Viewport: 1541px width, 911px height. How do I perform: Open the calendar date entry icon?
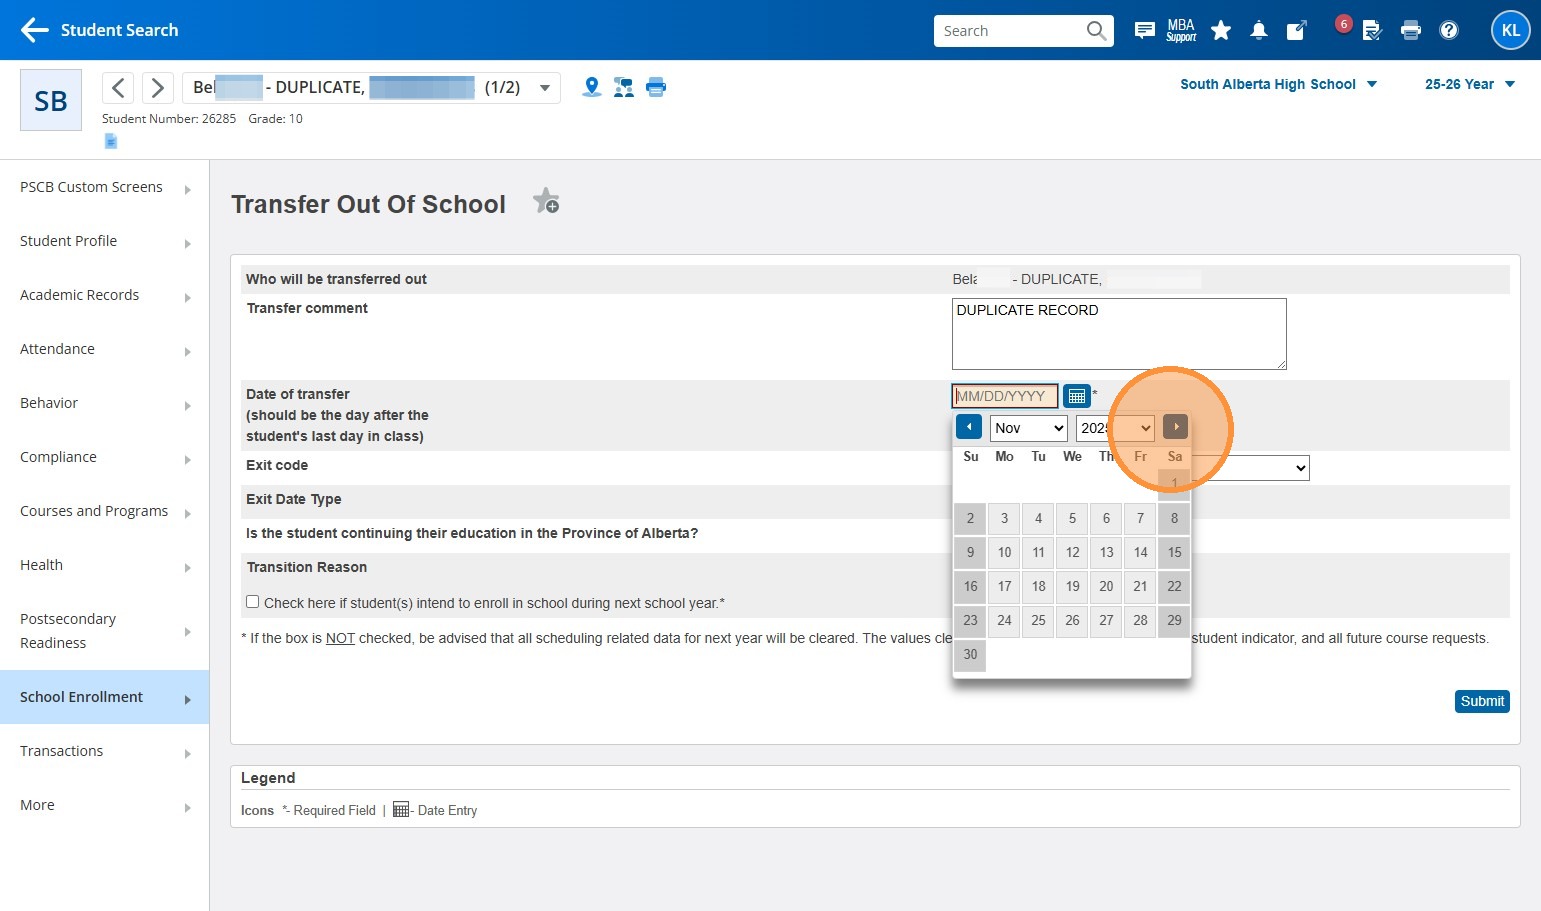point(1076,396)
